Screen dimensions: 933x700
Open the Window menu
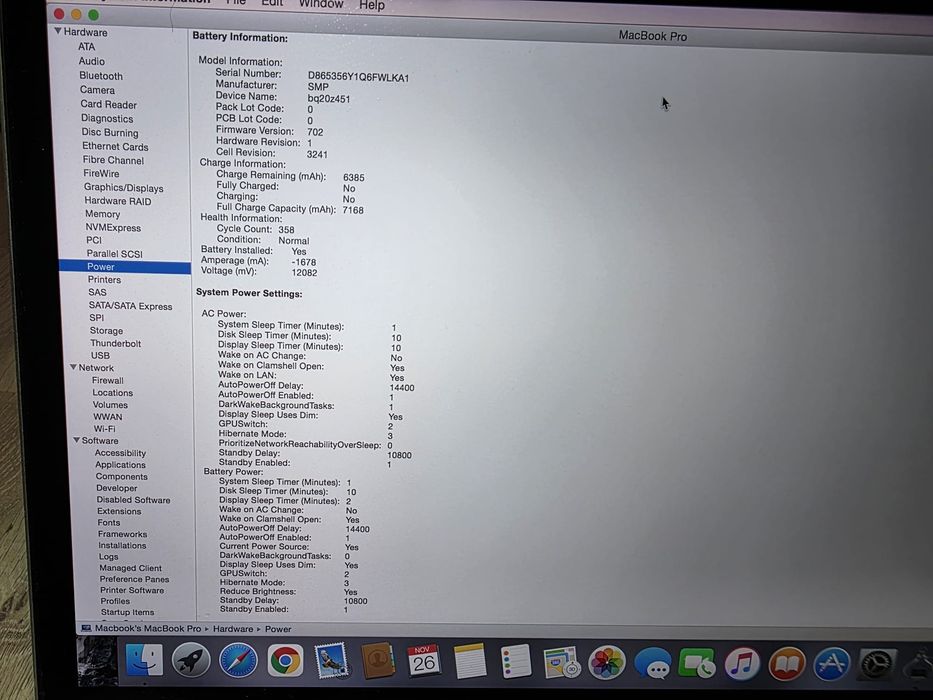[x=321, y=4]
